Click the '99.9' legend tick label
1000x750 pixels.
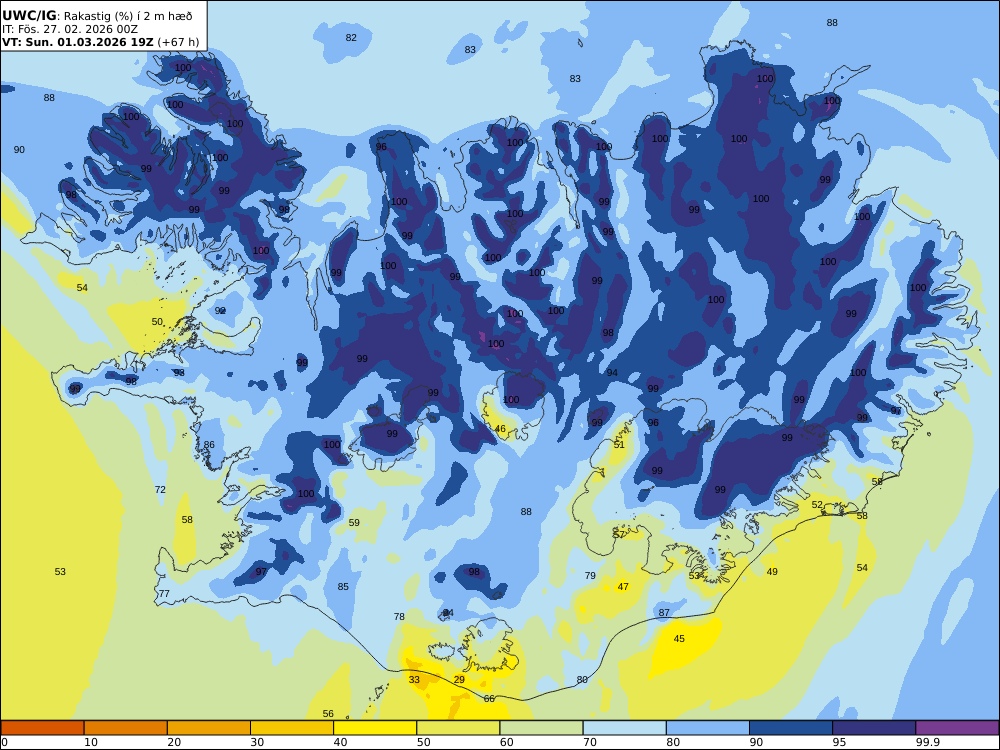pos(927,742)
